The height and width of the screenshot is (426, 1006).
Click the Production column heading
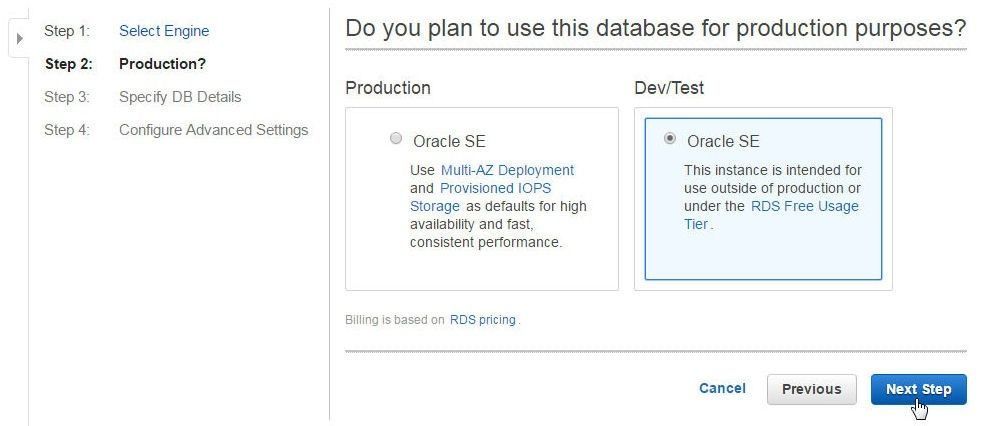click(388, 88)
